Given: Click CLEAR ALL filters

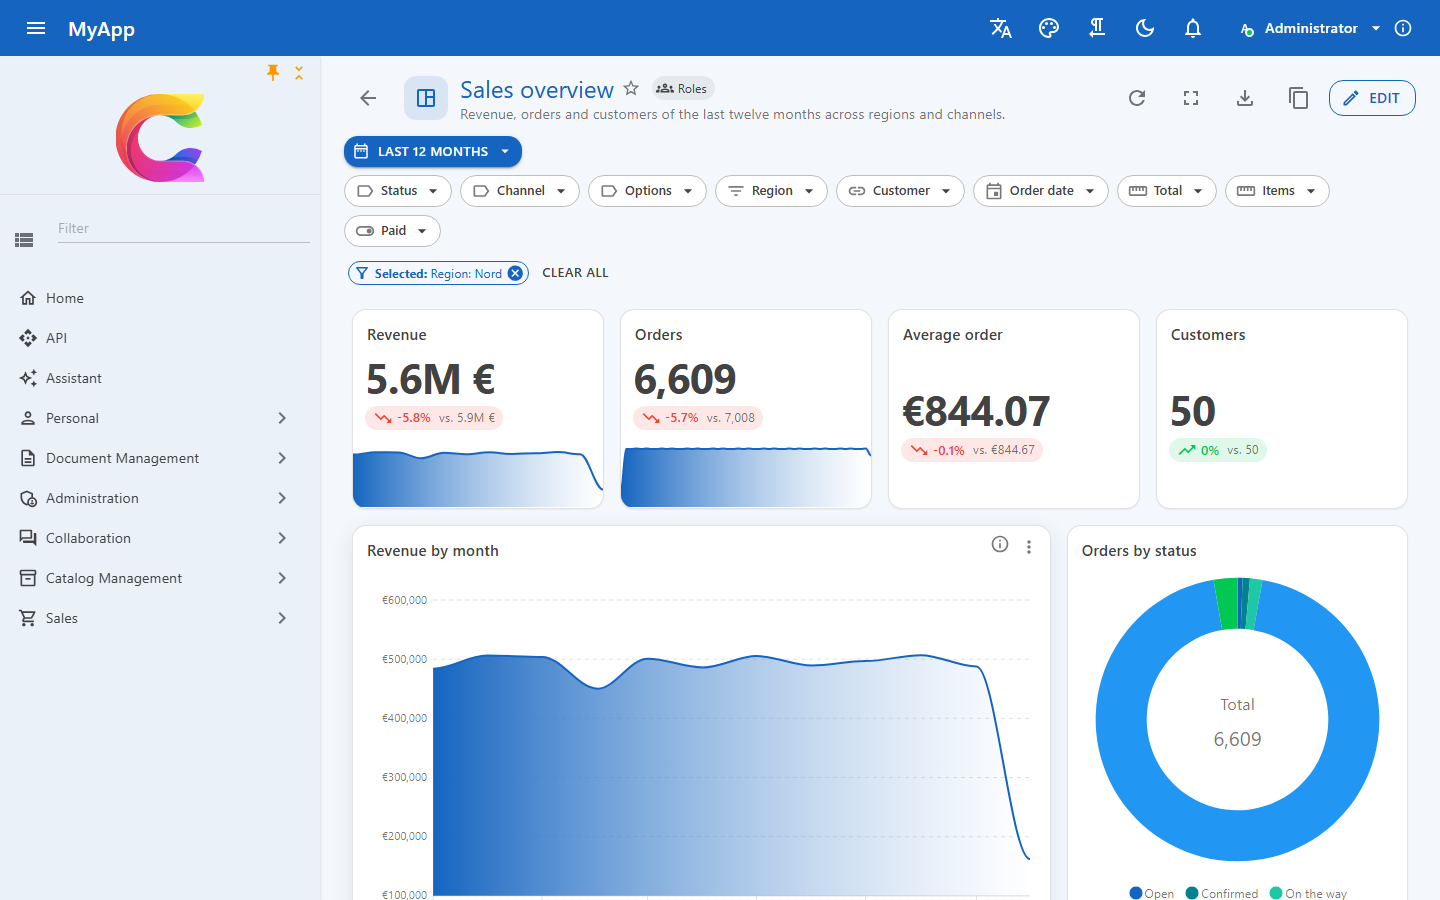Looking at the screenshot, I should 575,273.
